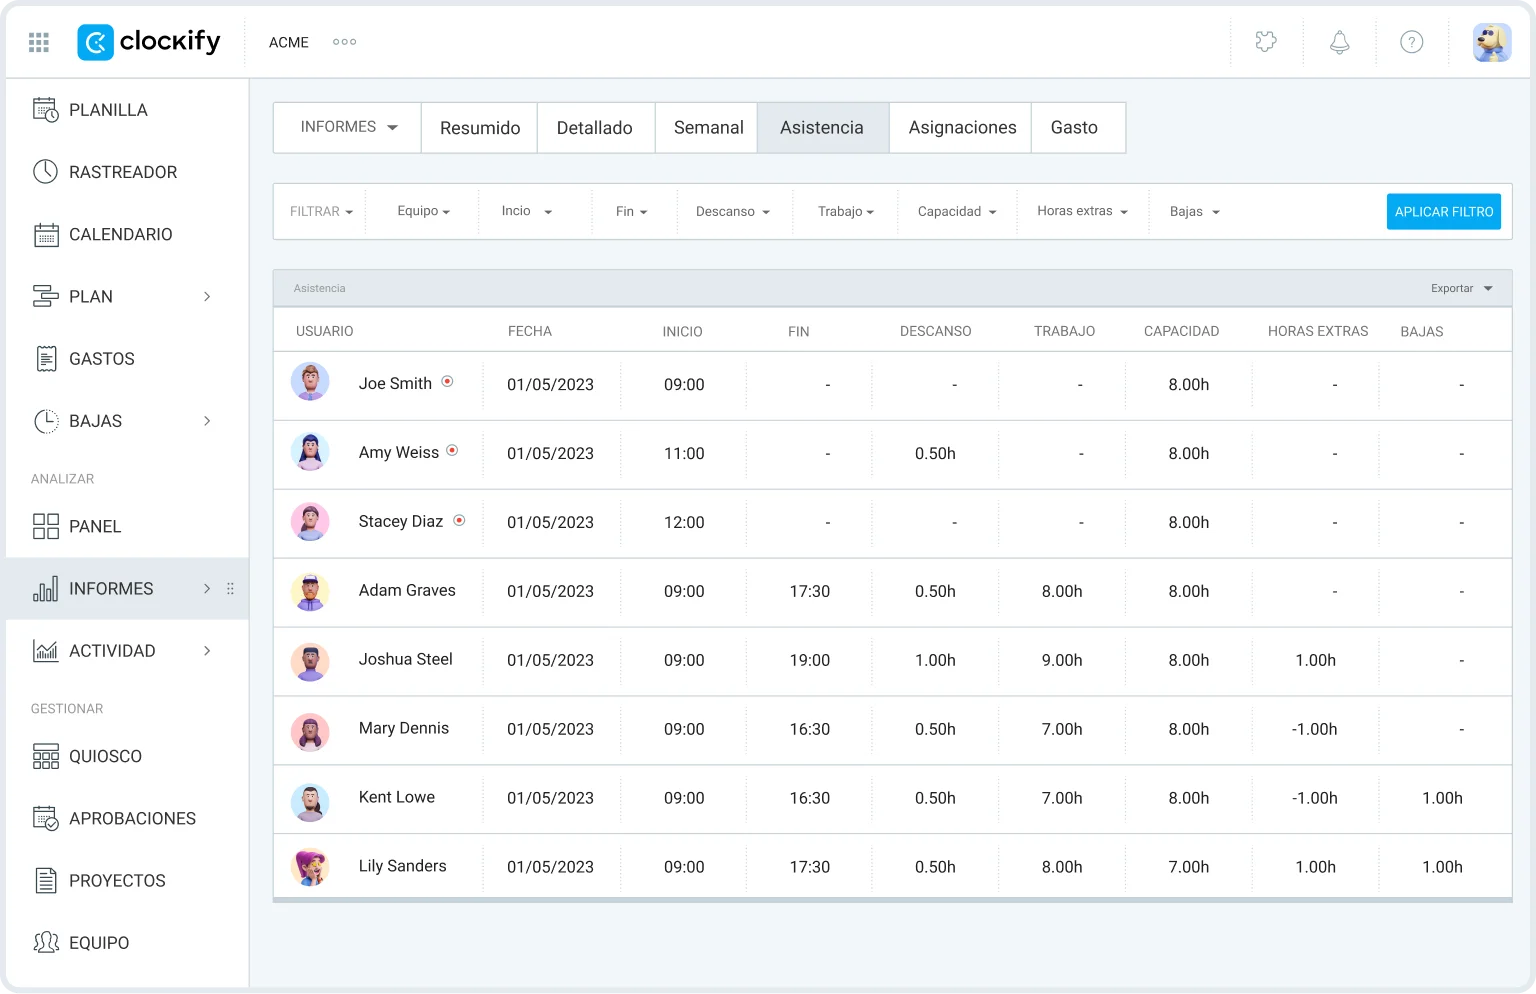
Task: Open the apps grid icon
Action: point(39,42)
